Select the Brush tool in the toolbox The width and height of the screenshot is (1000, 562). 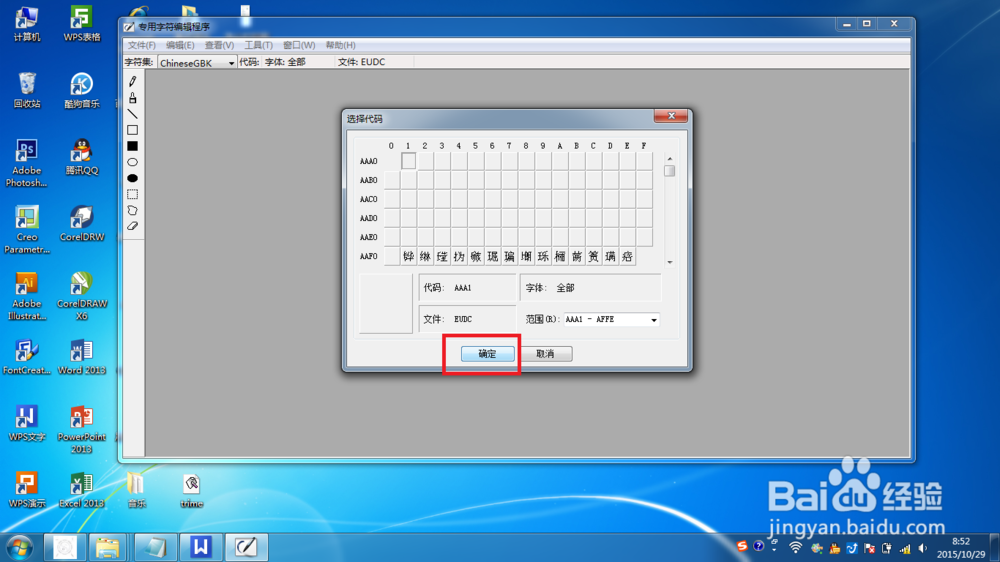click(133, 98)
